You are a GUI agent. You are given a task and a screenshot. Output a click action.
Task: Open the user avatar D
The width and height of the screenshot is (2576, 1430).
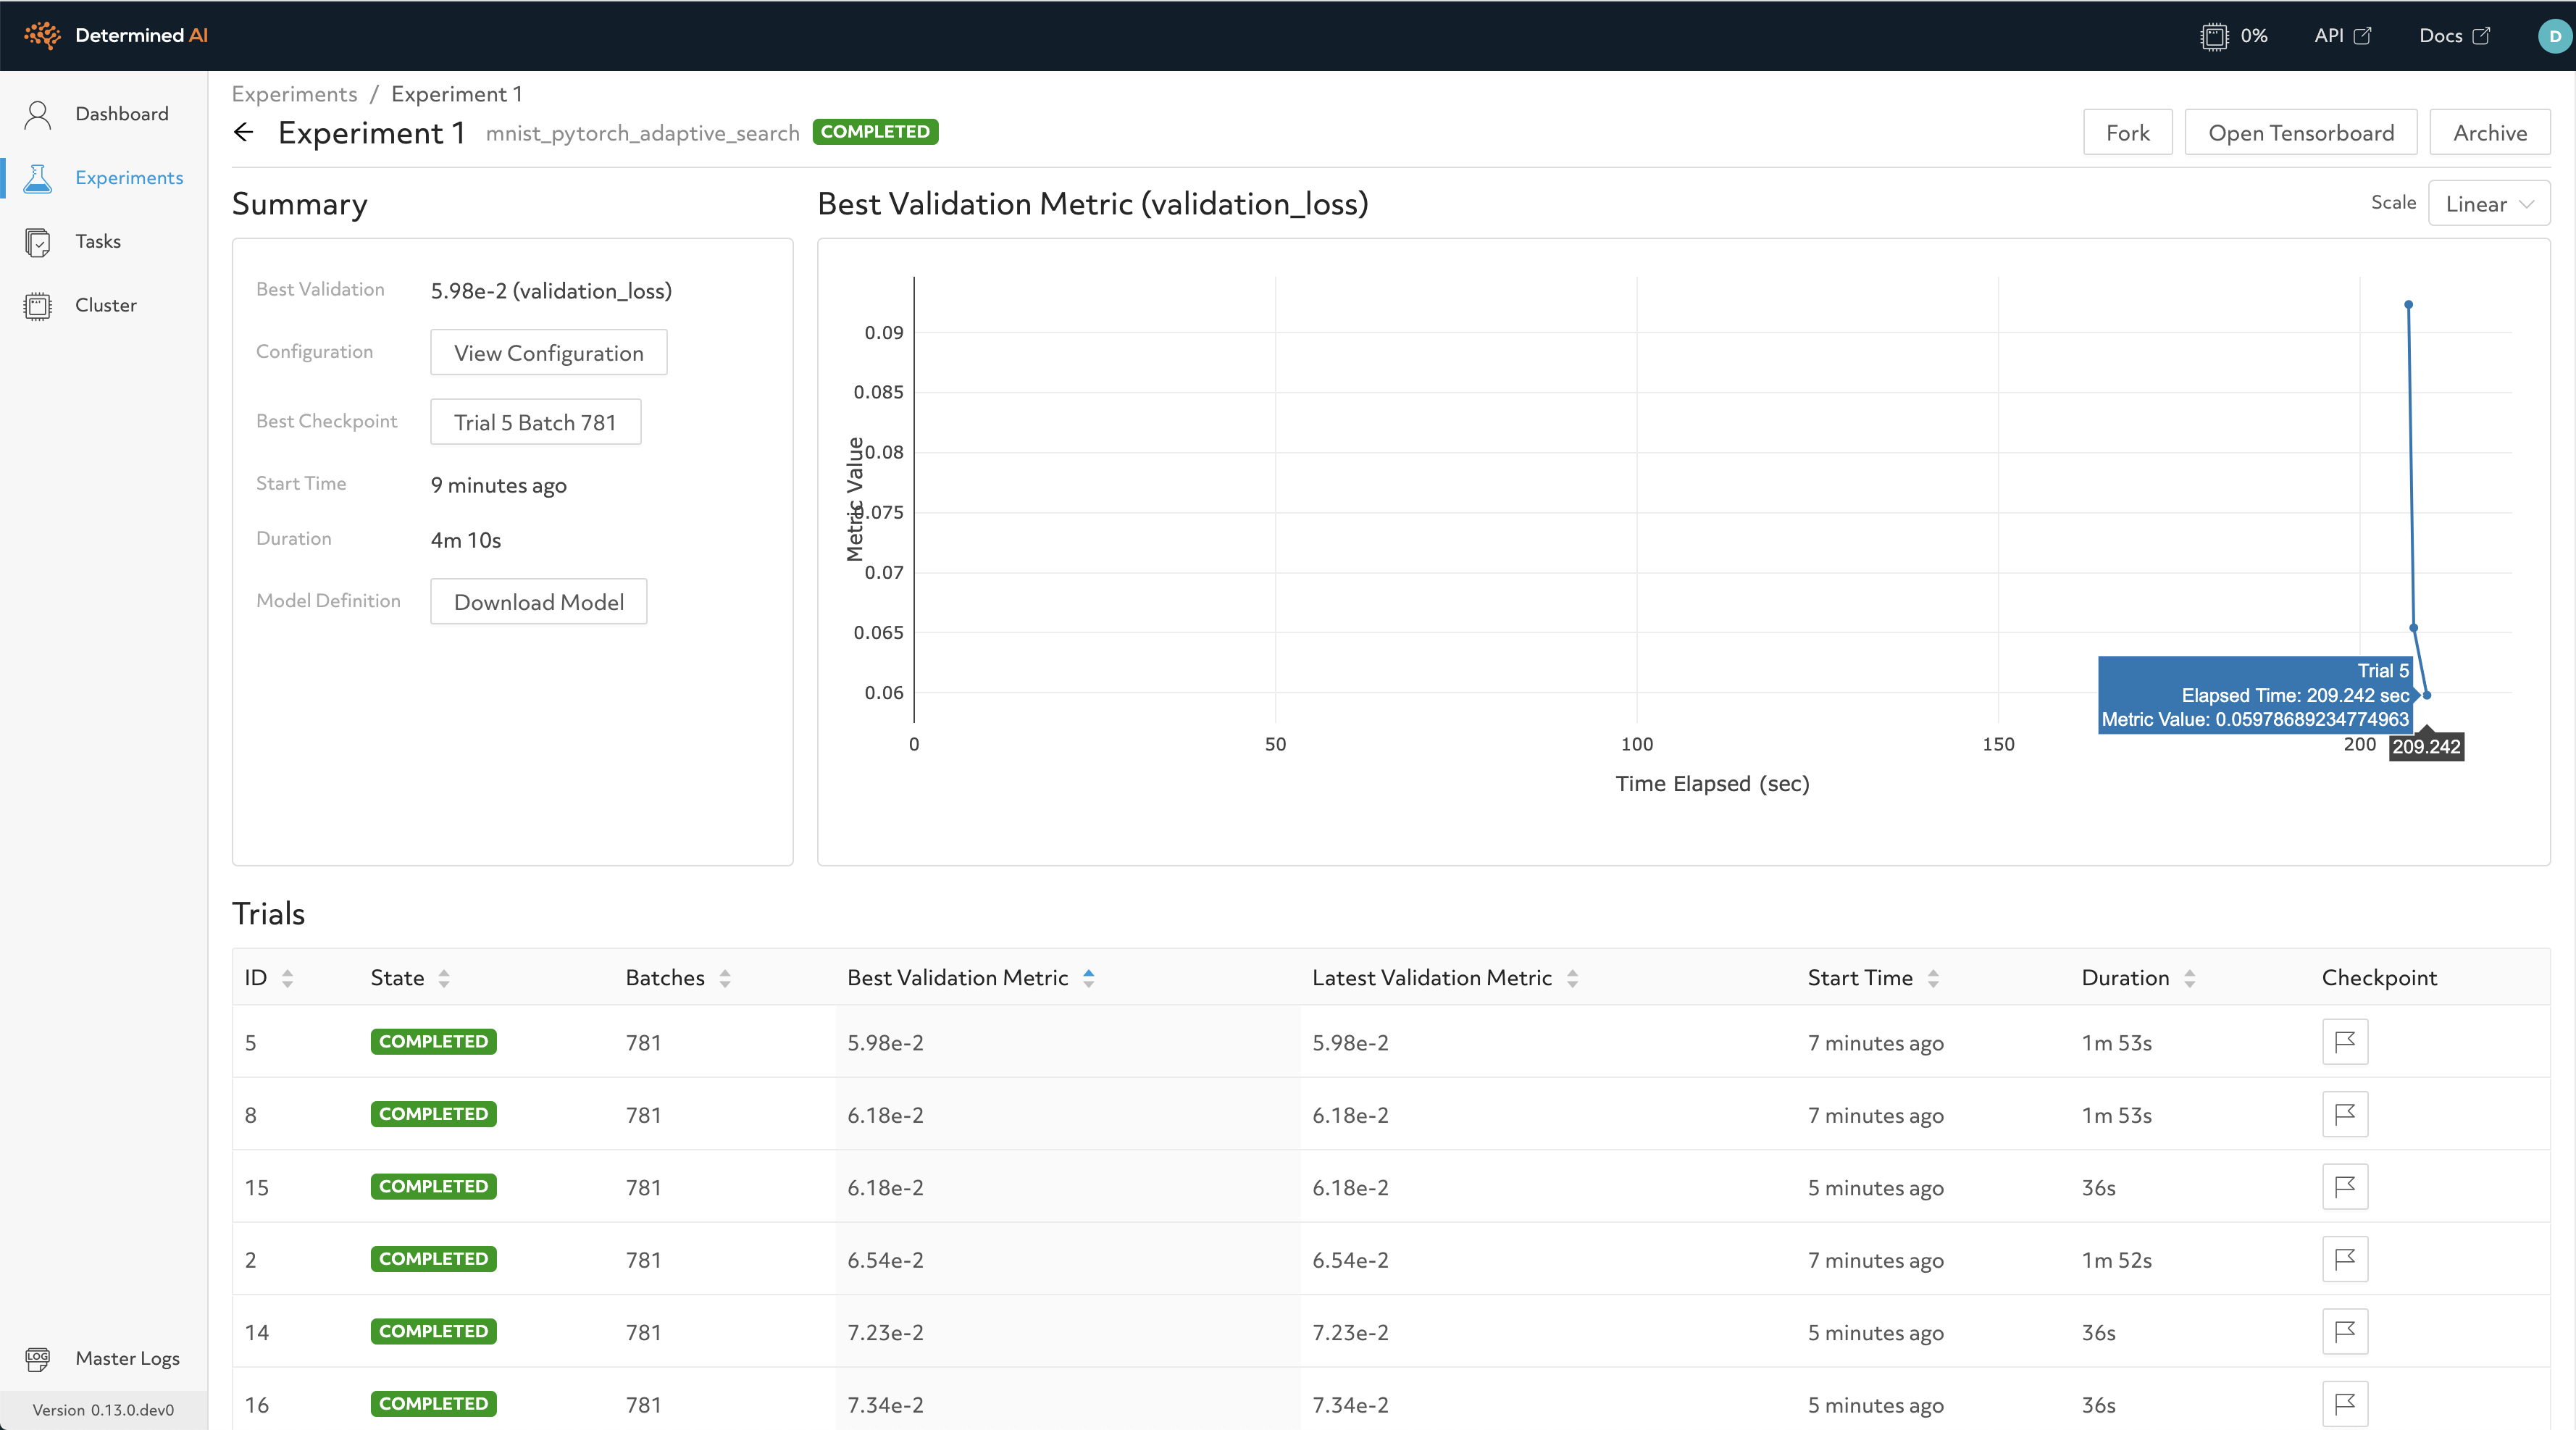2554,36
